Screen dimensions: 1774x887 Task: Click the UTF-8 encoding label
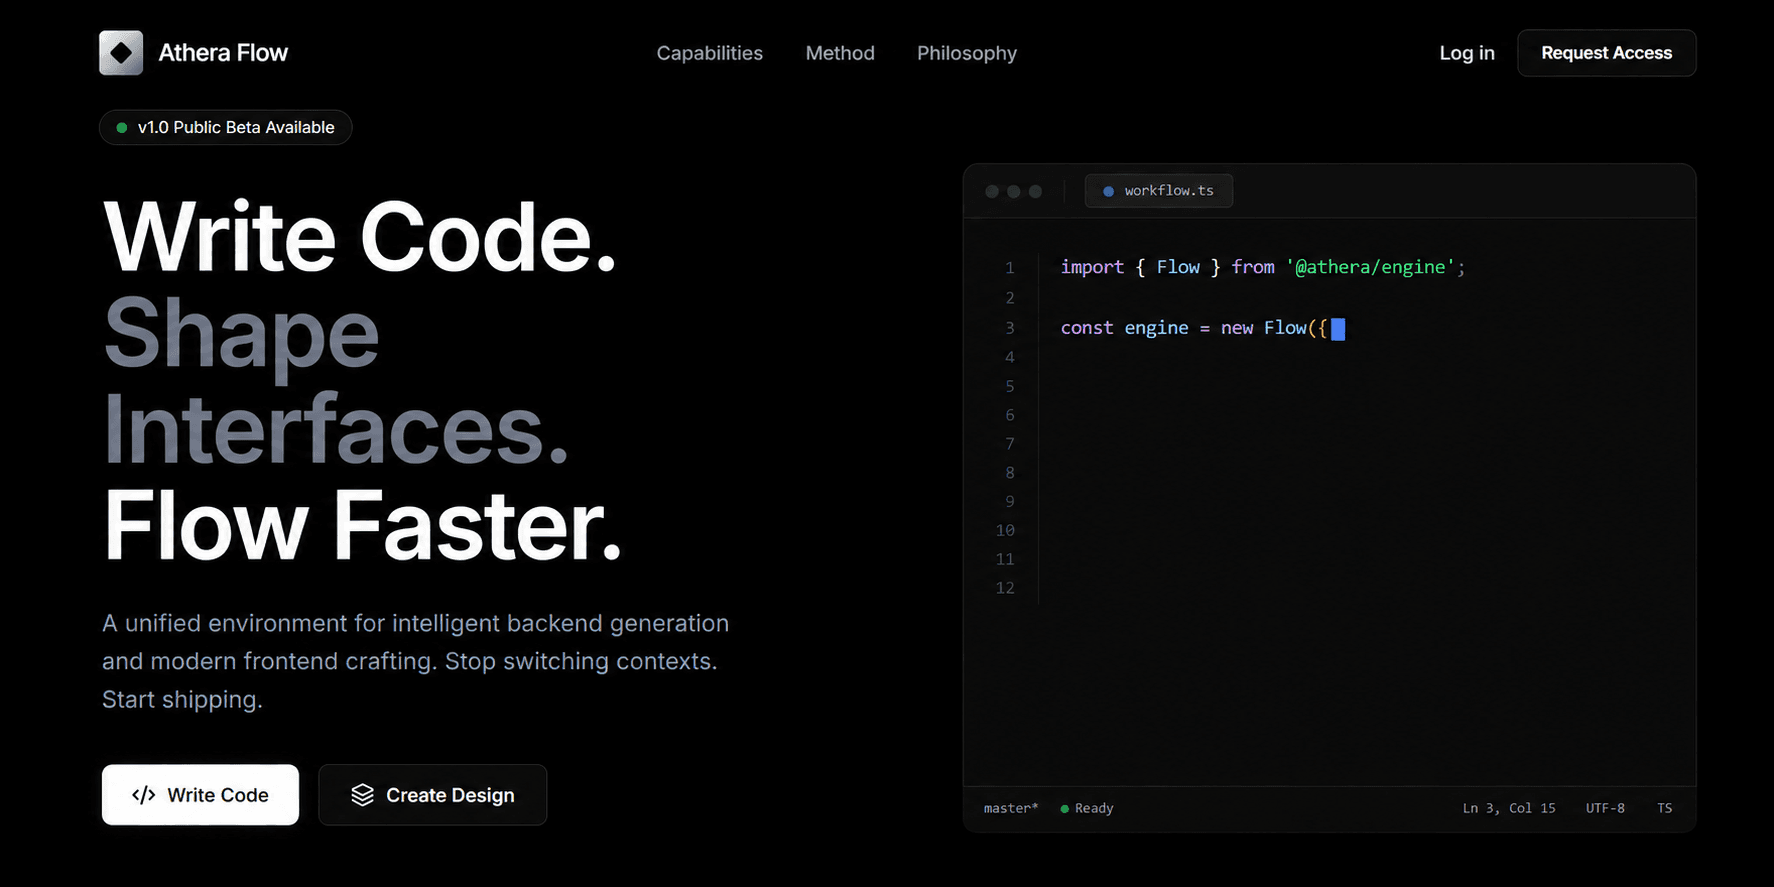pos(1605,808)
